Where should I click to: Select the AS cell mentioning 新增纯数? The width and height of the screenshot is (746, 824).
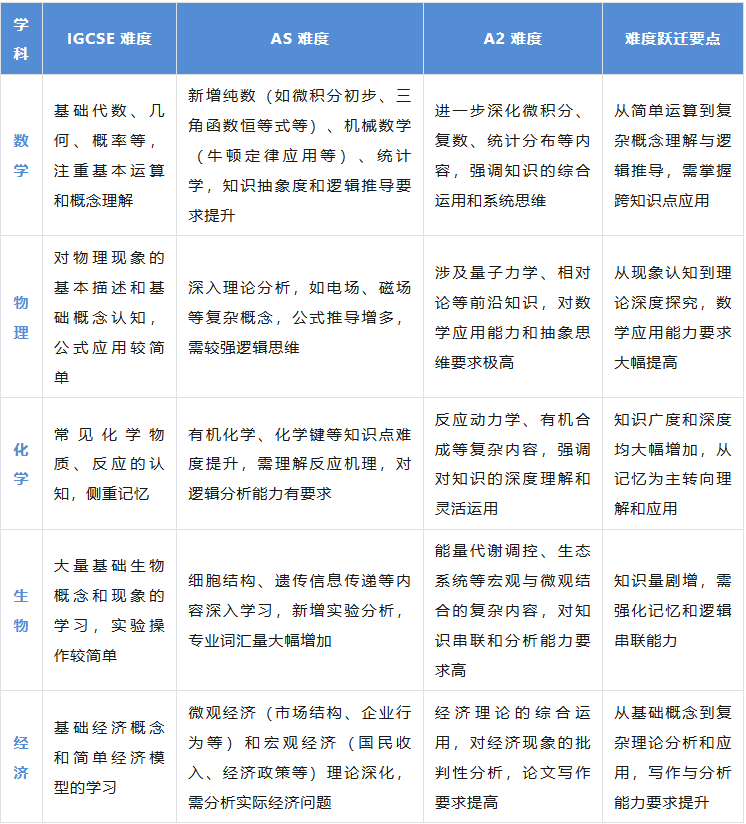click(299, 155)
